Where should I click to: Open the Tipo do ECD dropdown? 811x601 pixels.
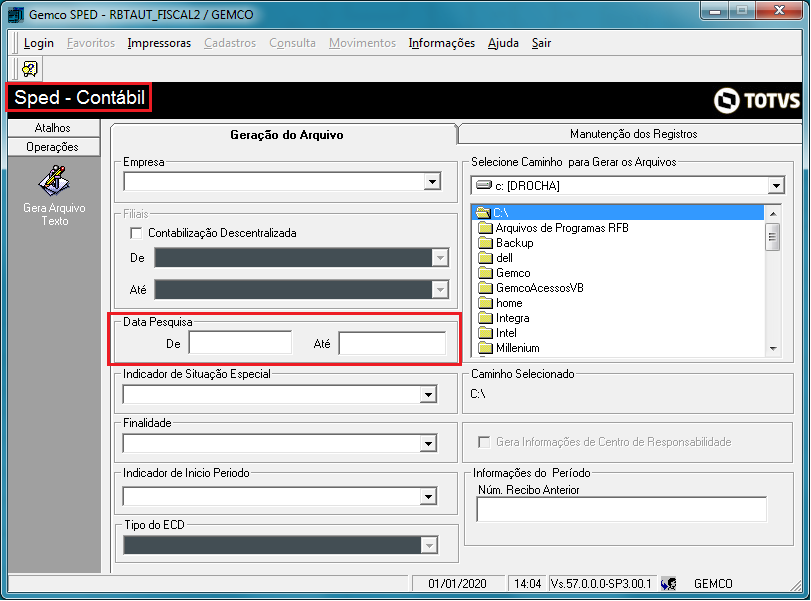(429, 545)
